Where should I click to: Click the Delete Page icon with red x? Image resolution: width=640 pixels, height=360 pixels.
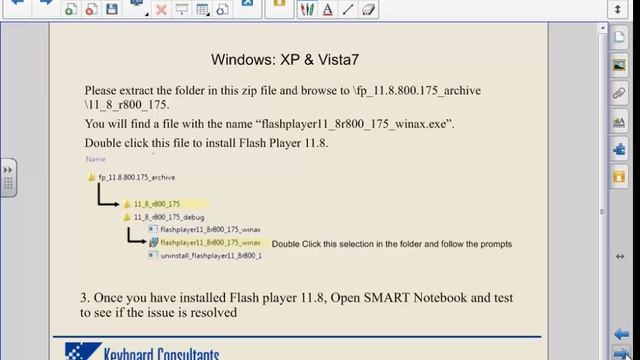coord(91,9)
